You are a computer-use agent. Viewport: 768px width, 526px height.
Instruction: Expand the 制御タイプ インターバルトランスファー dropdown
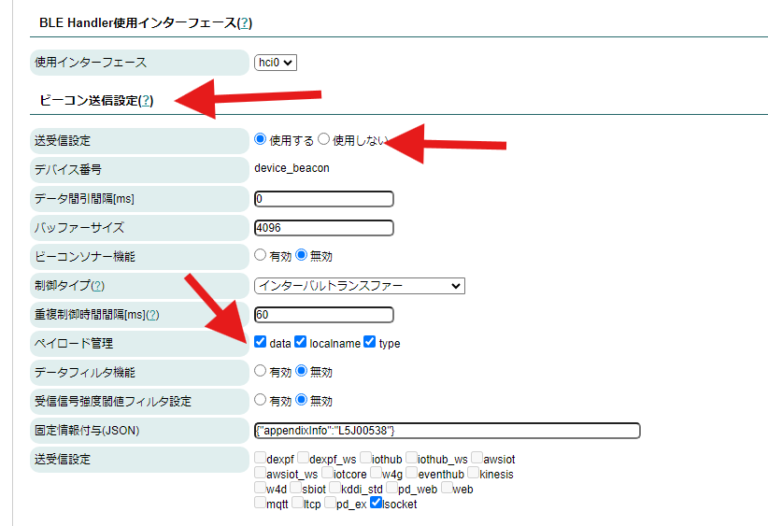[x=359, y=286]
